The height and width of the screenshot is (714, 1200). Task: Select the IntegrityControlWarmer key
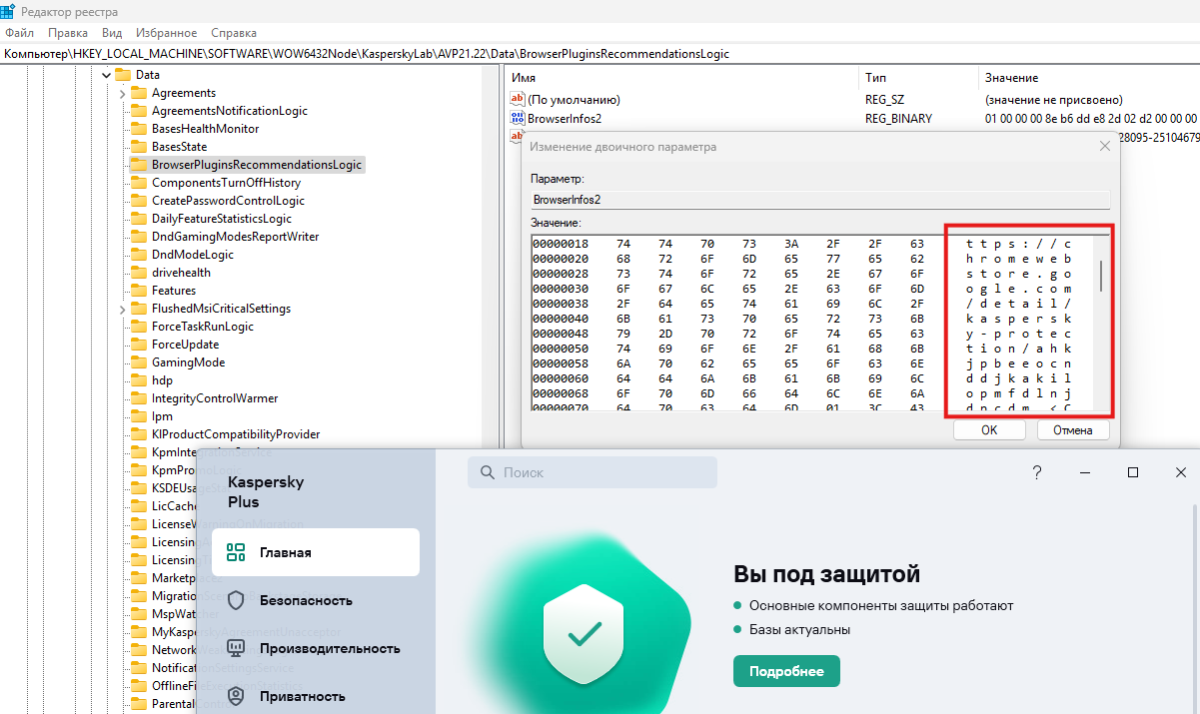coord(214,399)
